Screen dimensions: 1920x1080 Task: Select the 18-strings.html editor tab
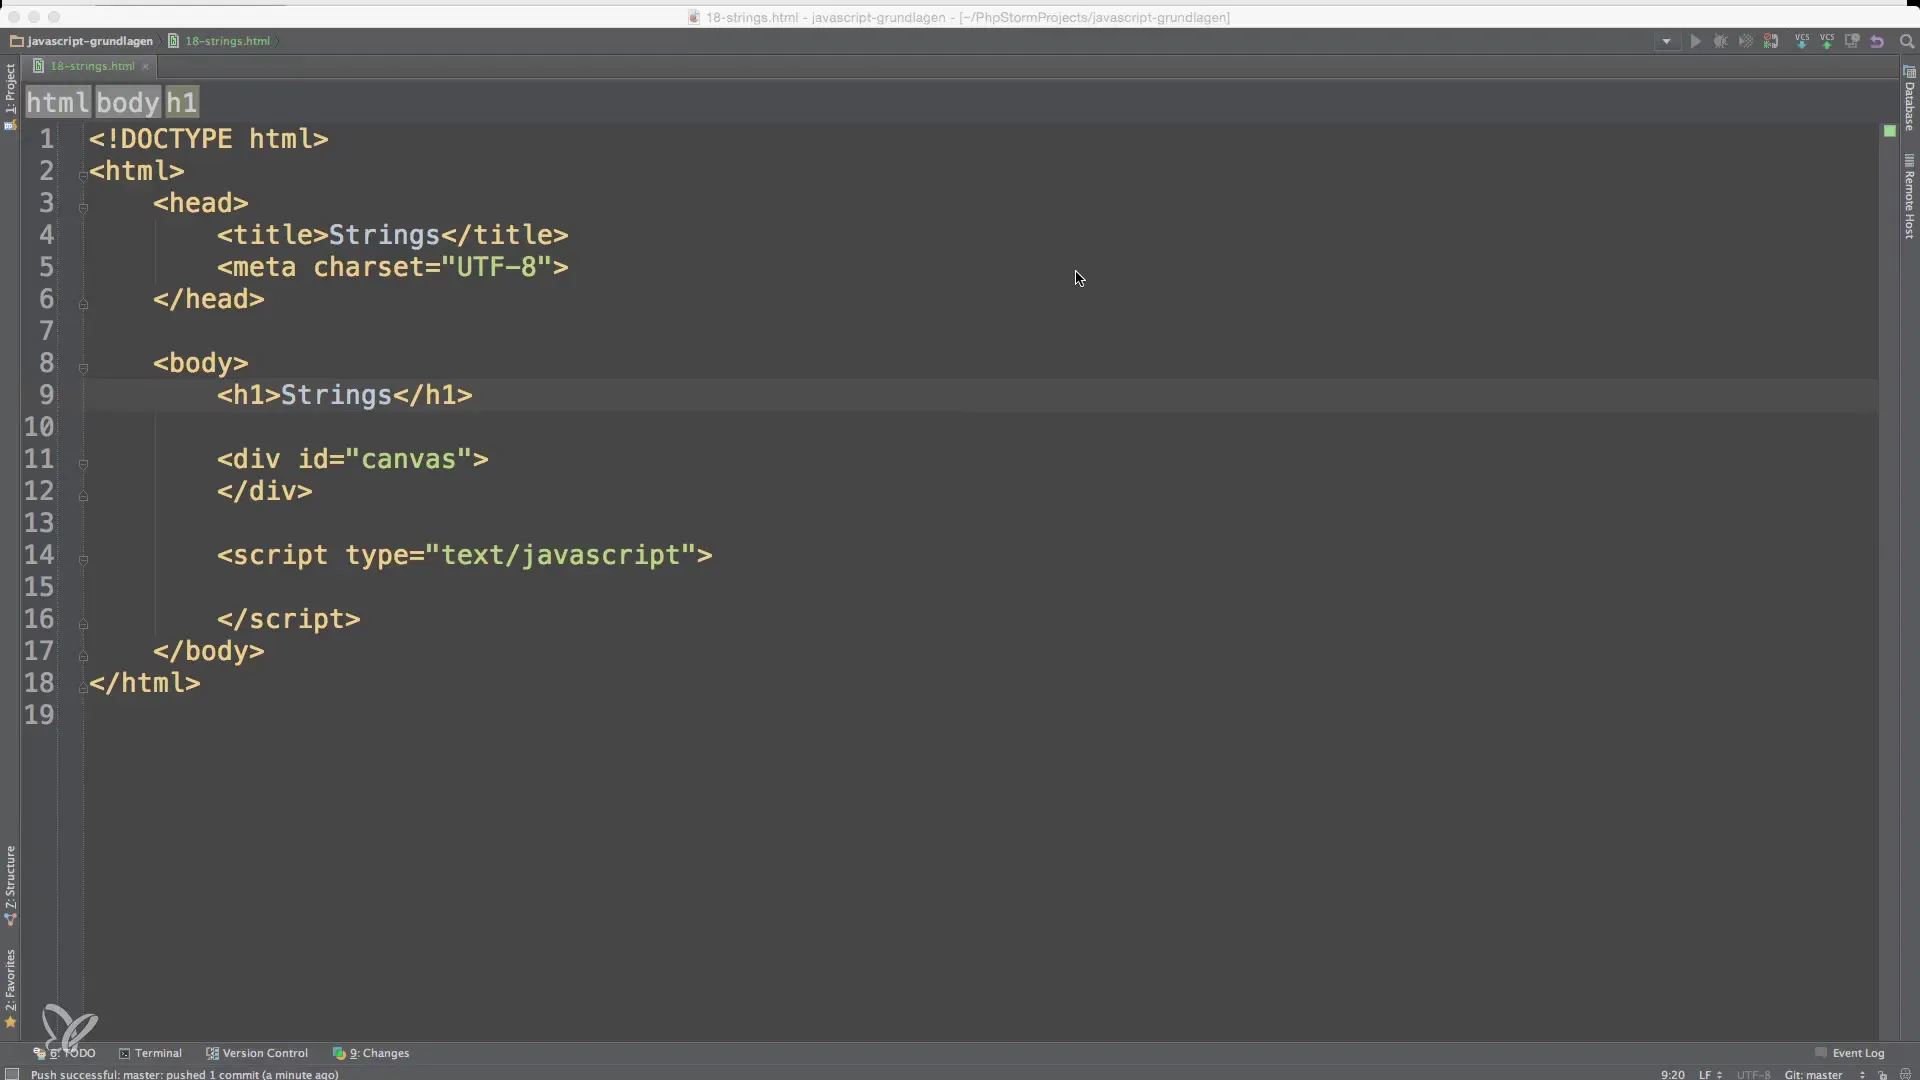pyautogui.click(x=91, y=66)
